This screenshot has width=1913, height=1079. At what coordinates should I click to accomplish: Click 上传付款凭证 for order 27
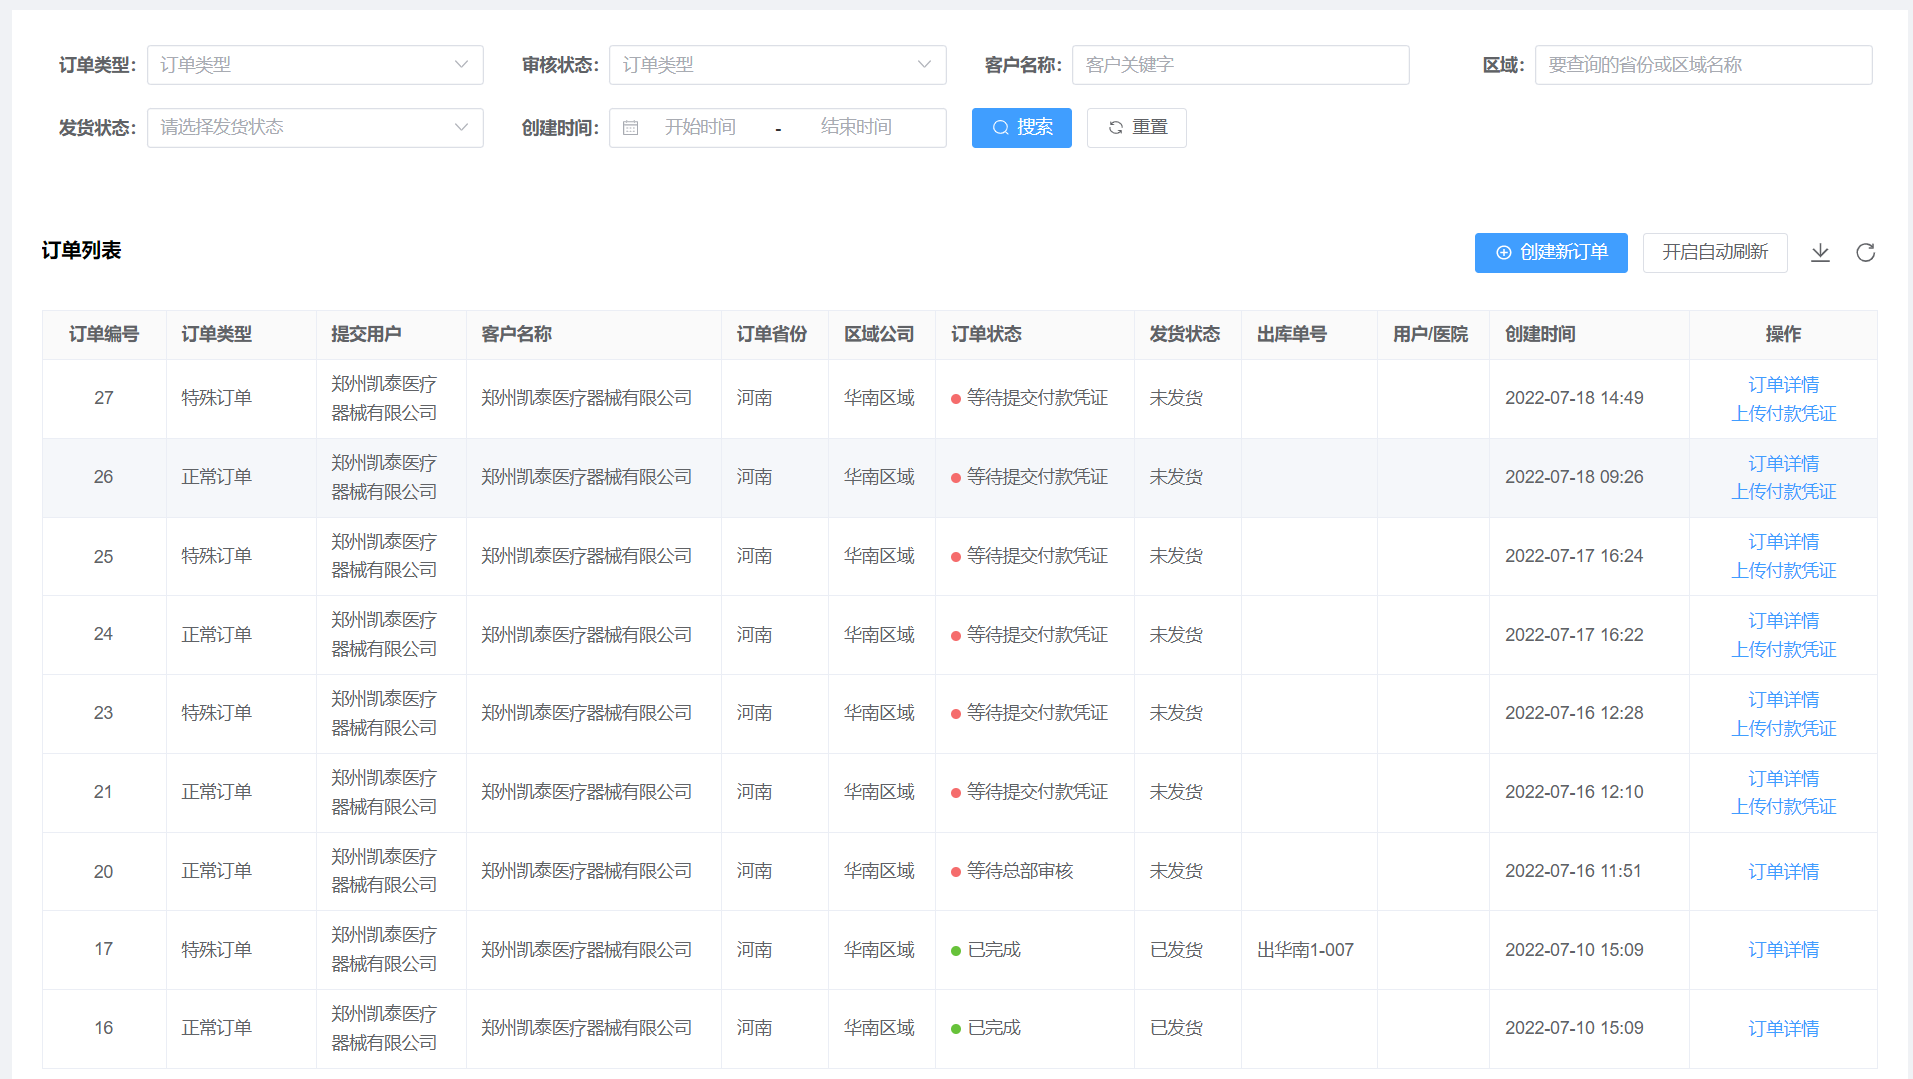pyautogui.click(x=1783, y=414)
